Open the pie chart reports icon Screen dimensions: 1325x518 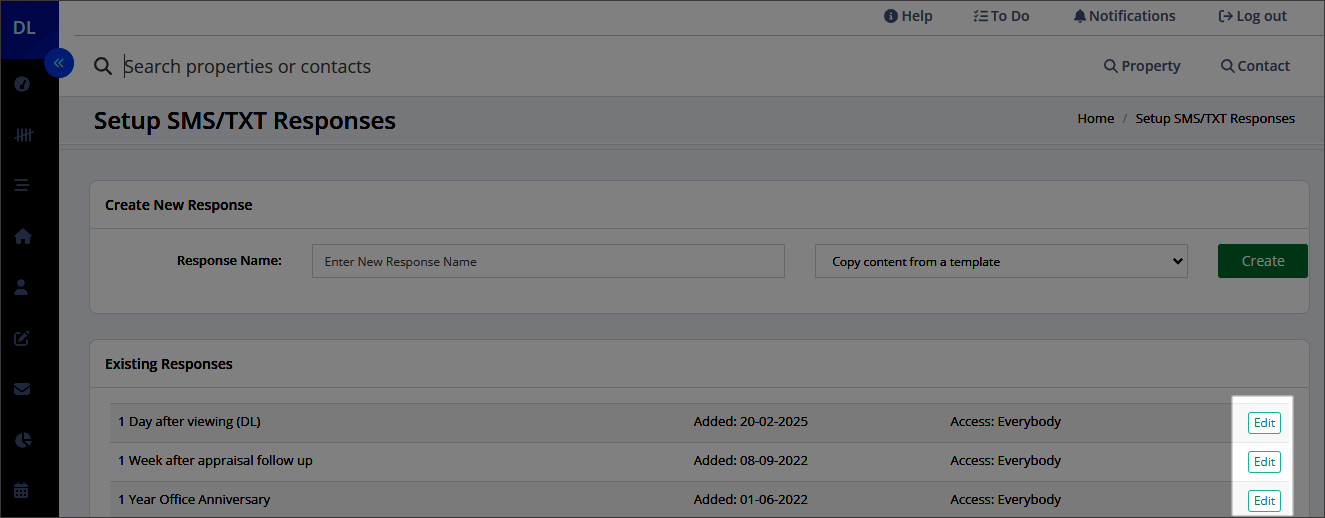click(x=22, y=440)
